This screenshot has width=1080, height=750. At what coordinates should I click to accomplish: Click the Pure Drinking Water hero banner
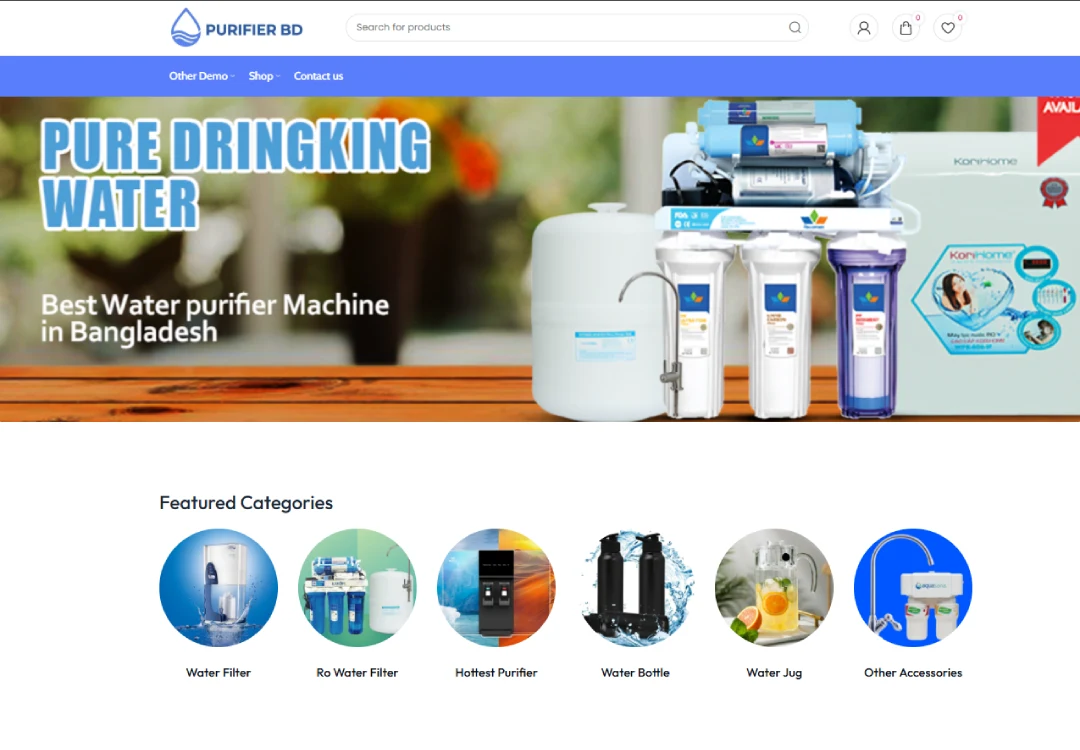540,259
